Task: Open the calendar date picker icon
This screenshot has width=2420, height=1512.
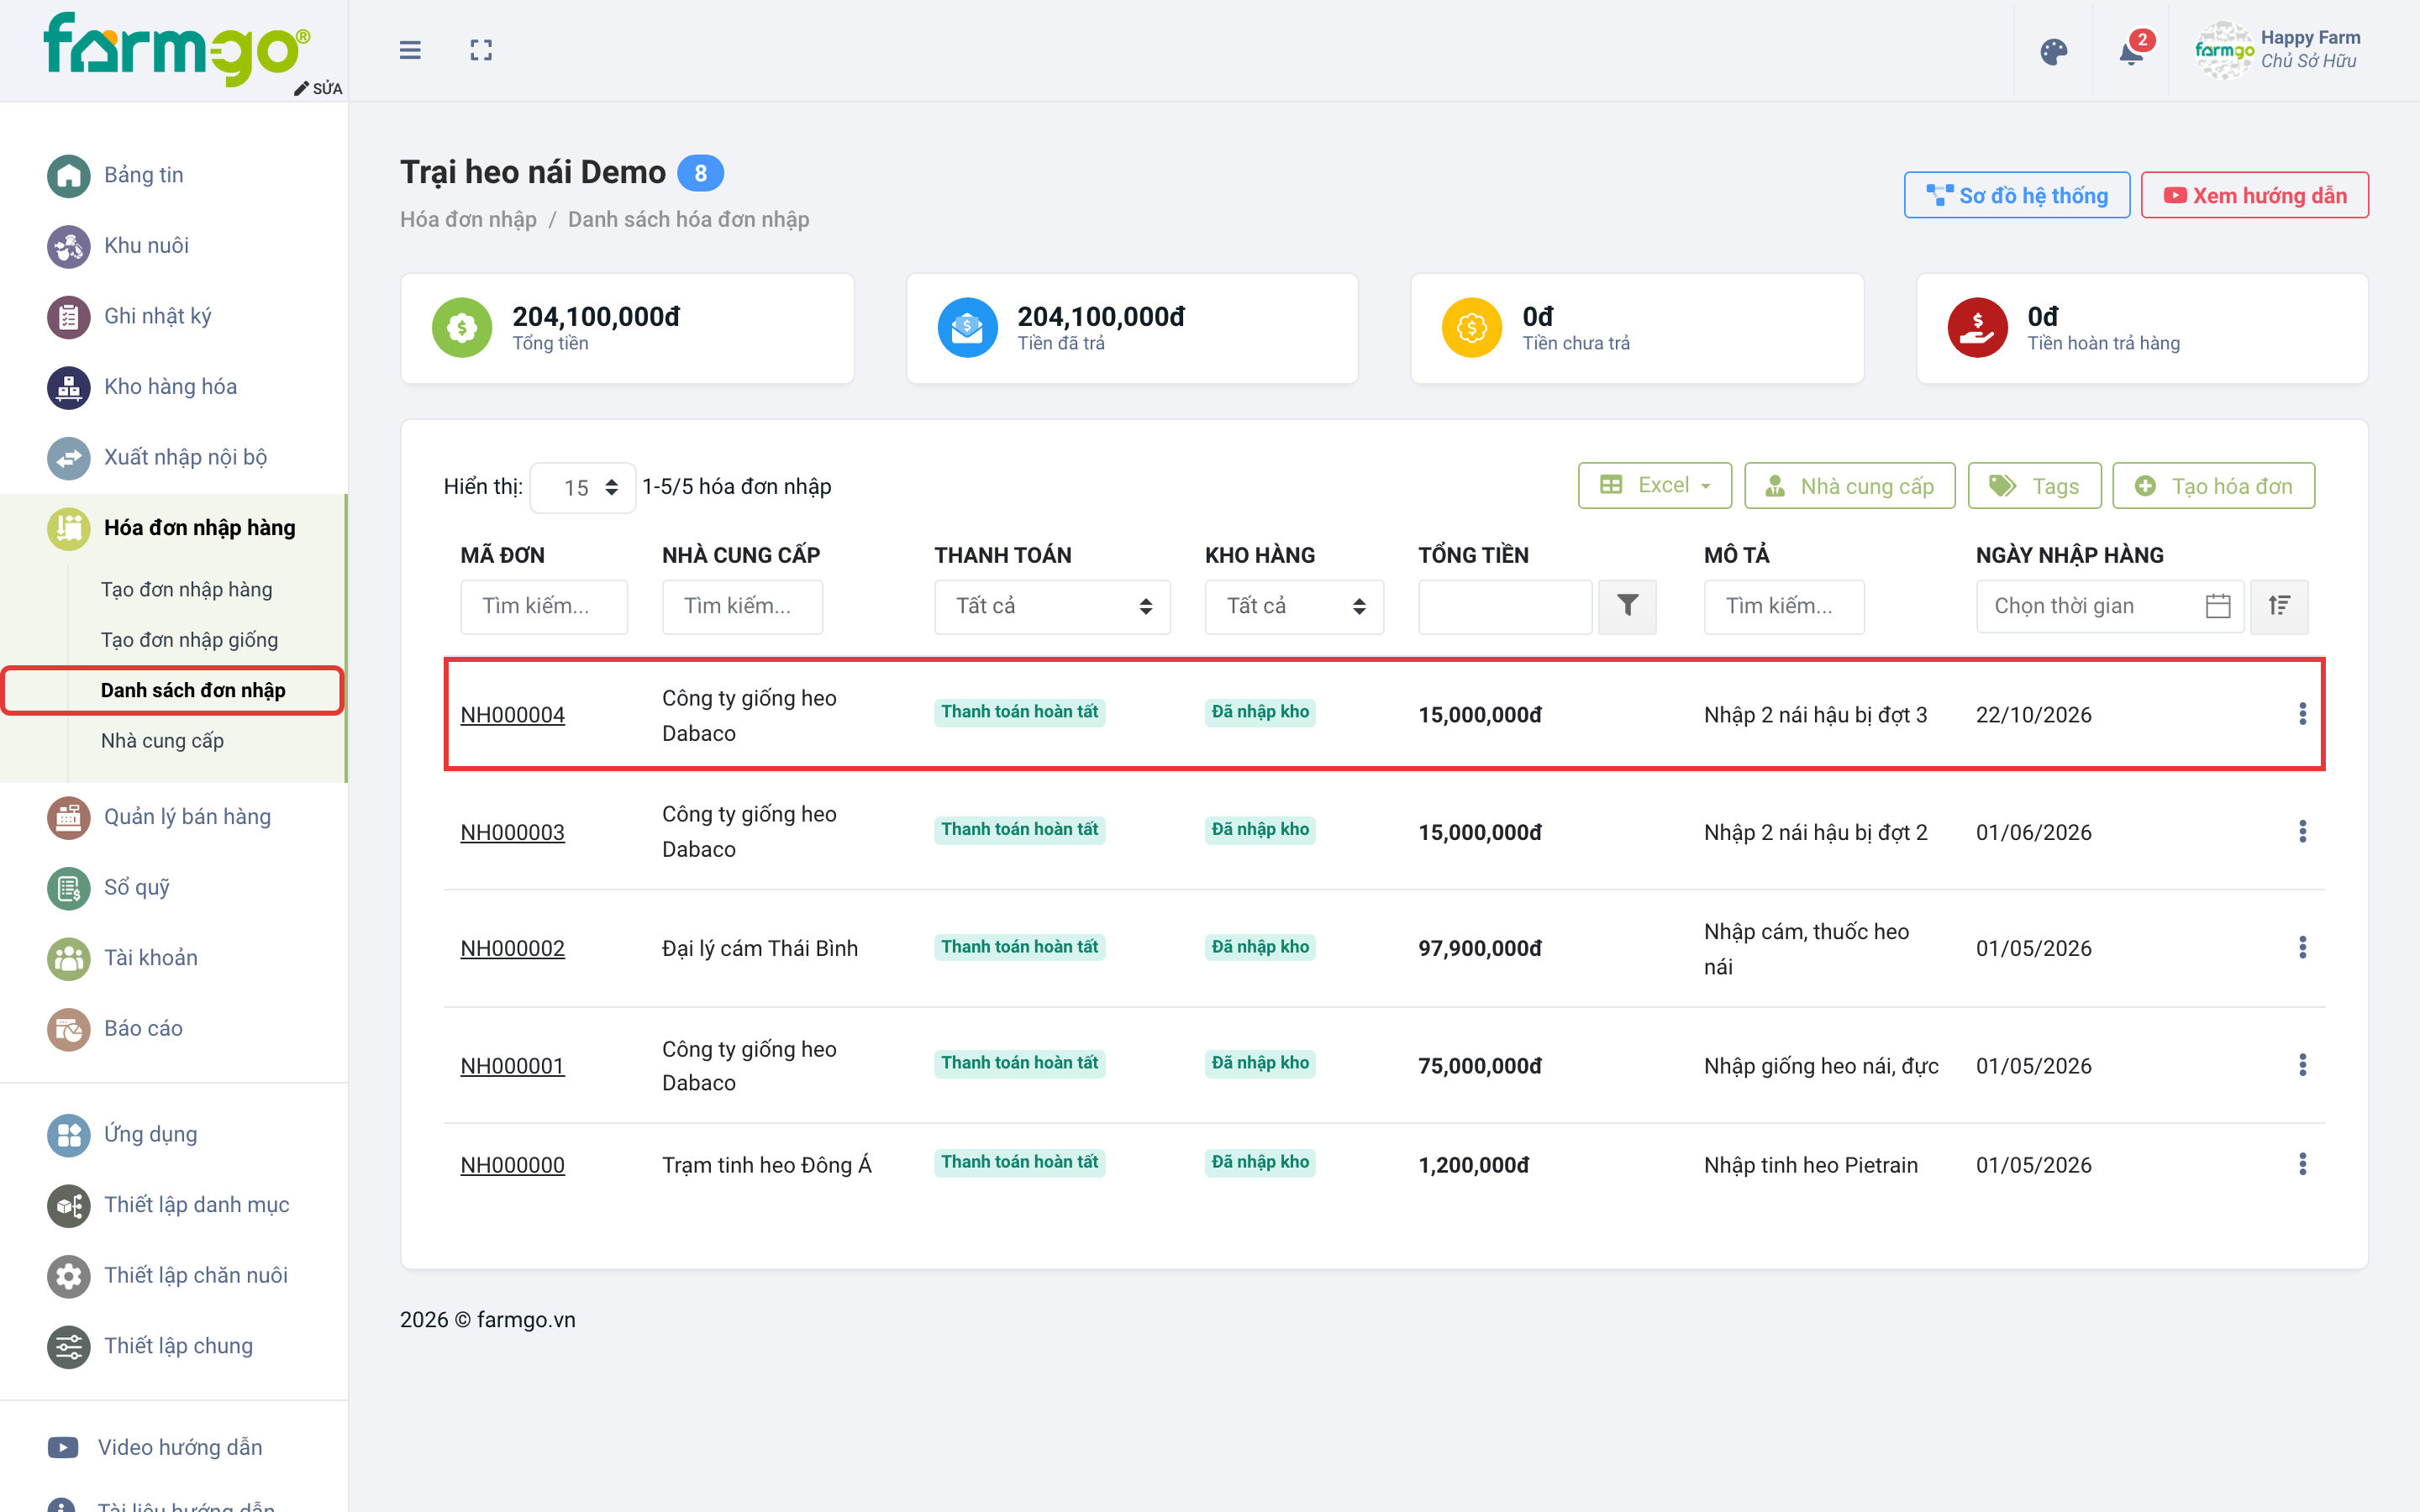Action: [2217, 606]
